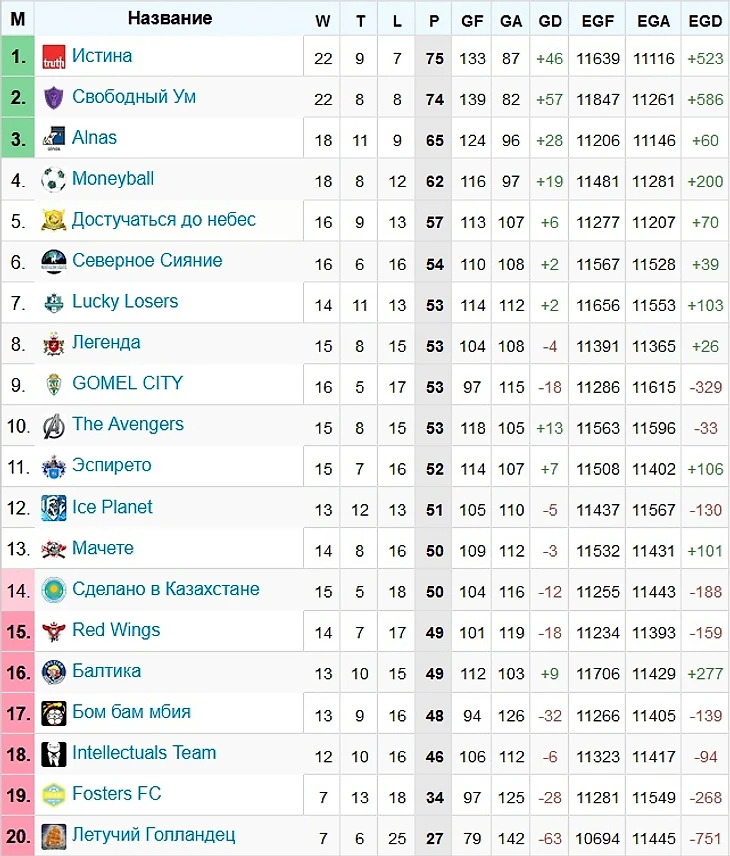Click the Истина team logo icon

pyautogui.click(x=54, y=58)
